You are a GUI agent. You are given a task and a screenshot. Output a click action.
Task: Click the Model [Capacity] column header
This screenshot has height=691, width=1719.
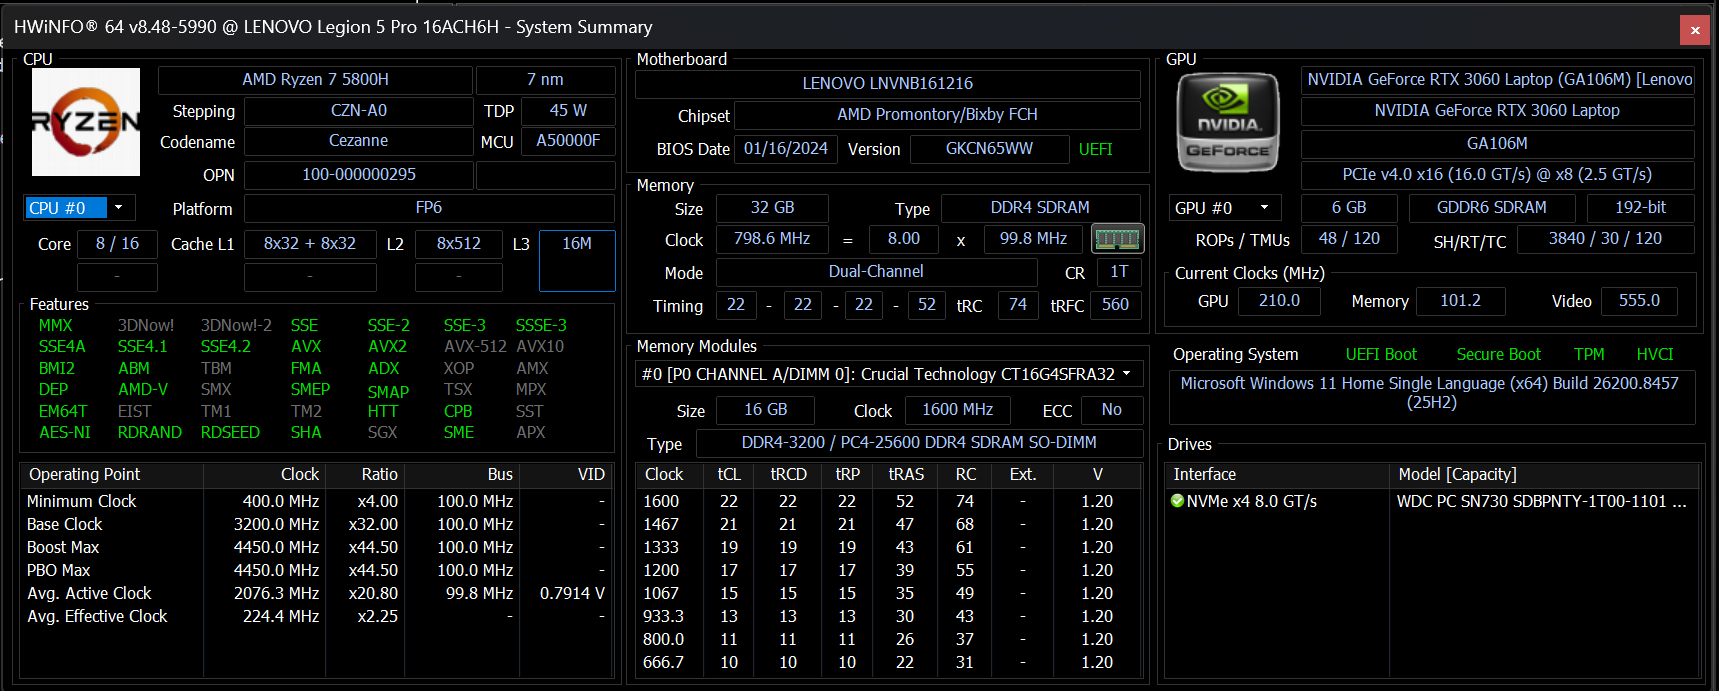pyautogui.click(x=1544, y=474)
